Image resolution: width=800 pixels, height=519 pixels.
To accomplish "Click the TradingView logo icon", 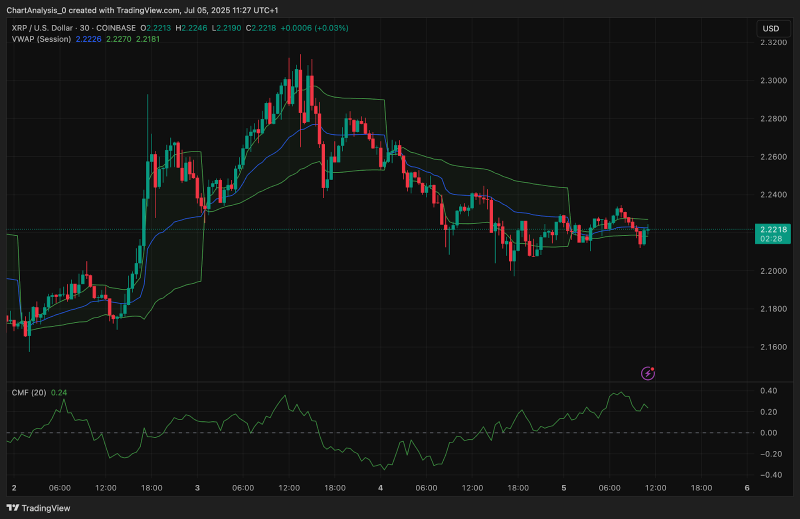I will pyautogui.click(x=13, y=508).
